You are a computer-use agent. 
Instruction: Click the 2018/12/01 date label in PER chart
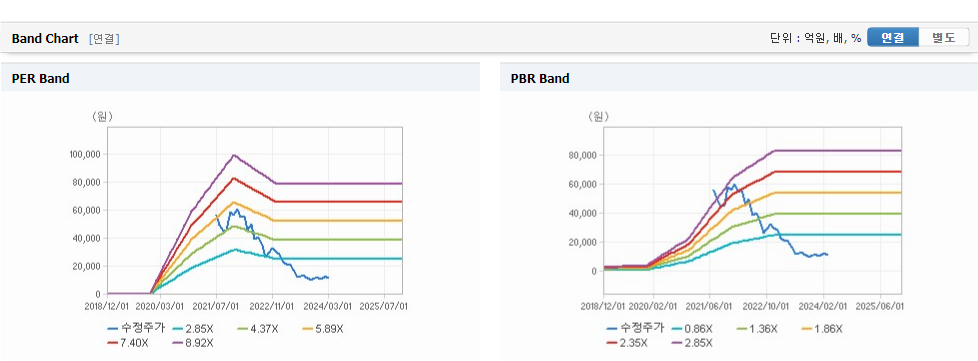107,307
